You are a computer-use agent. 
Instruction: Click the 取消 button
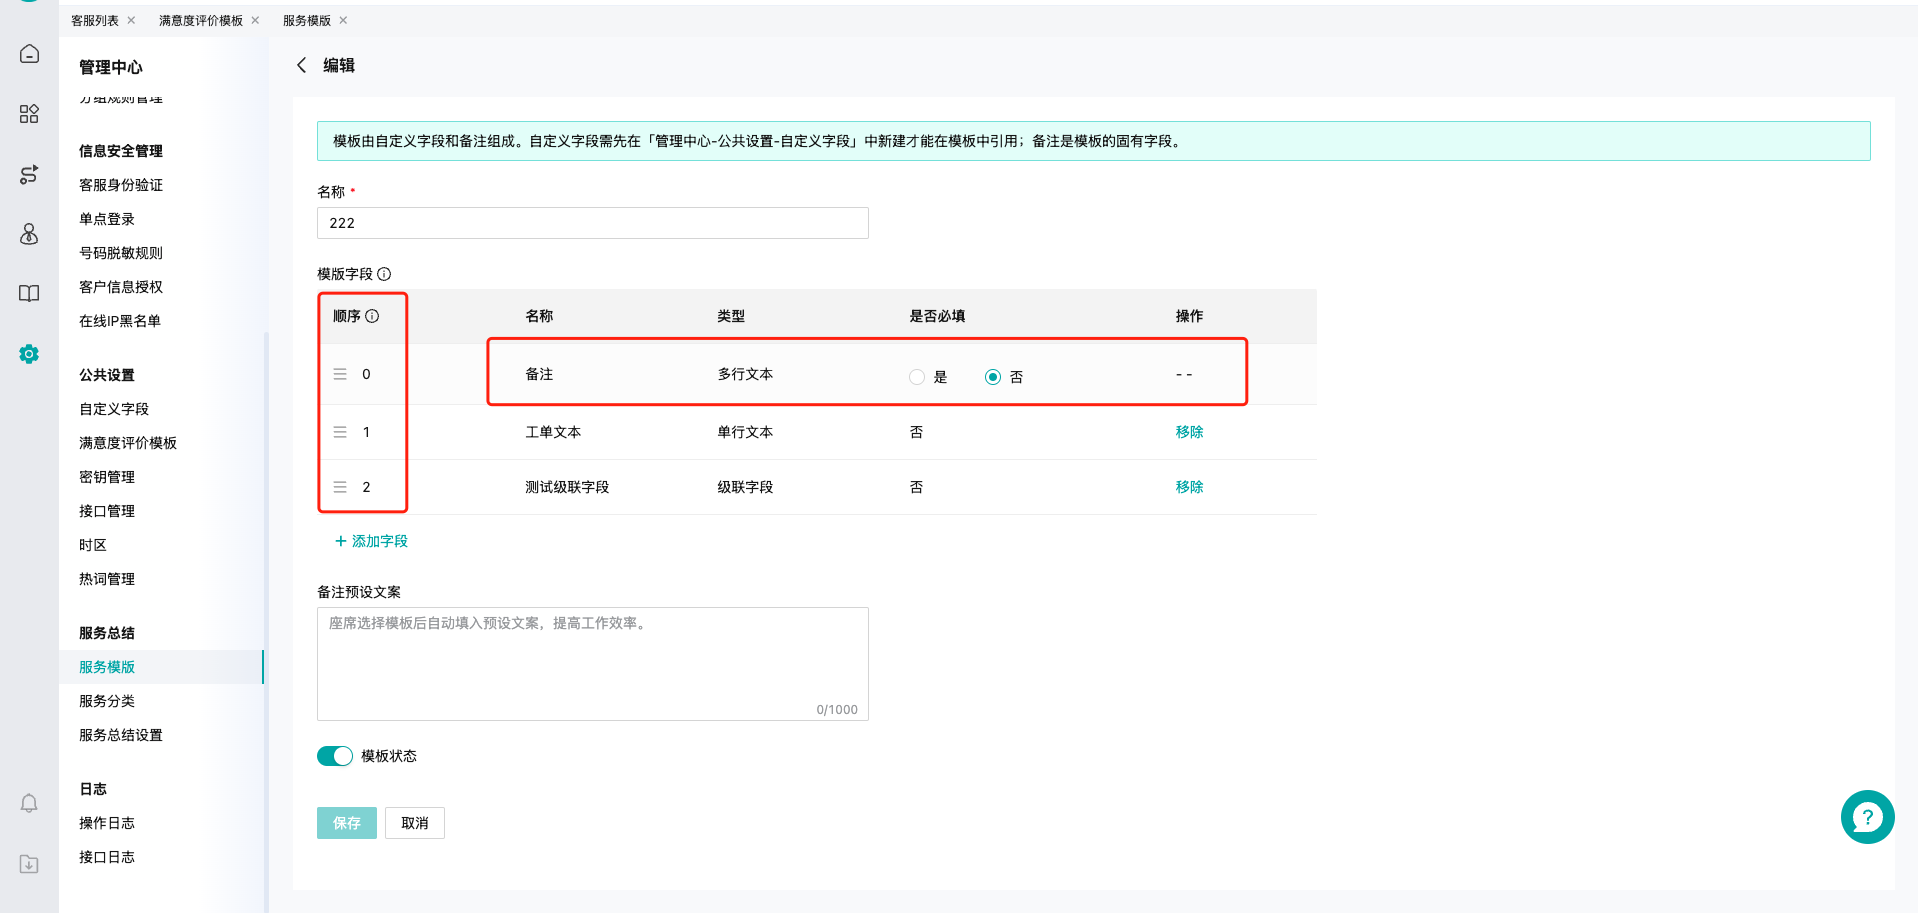415,823
